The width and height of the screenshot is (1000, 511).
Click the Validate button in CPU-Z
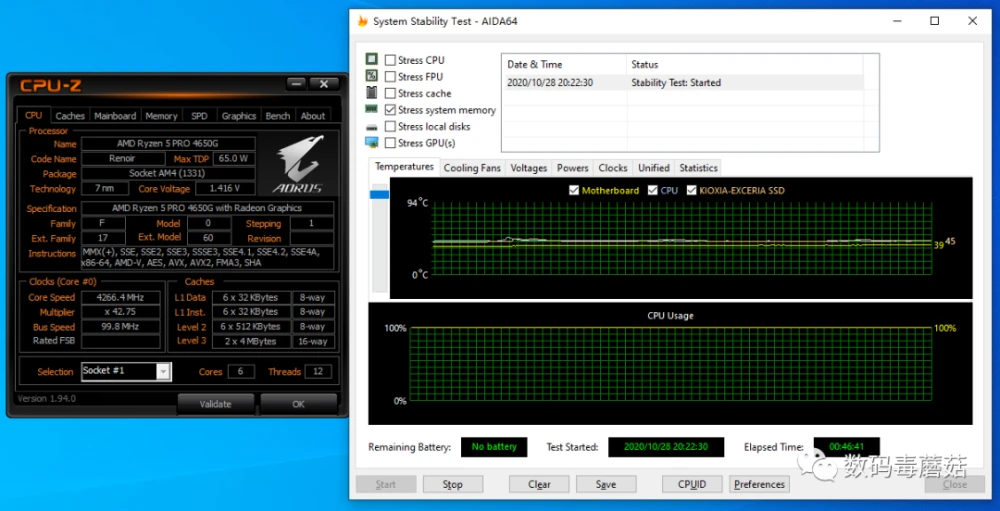click(215, 404)
